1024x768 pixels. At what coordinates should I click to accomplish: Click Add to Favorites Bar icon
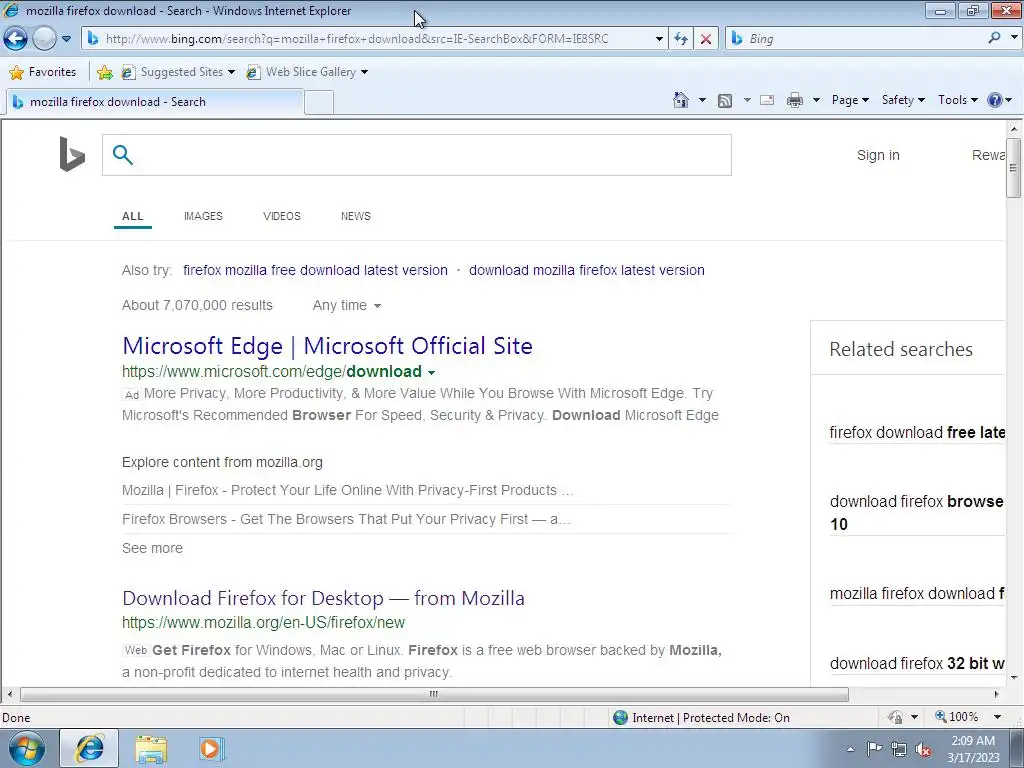point(104,72)
